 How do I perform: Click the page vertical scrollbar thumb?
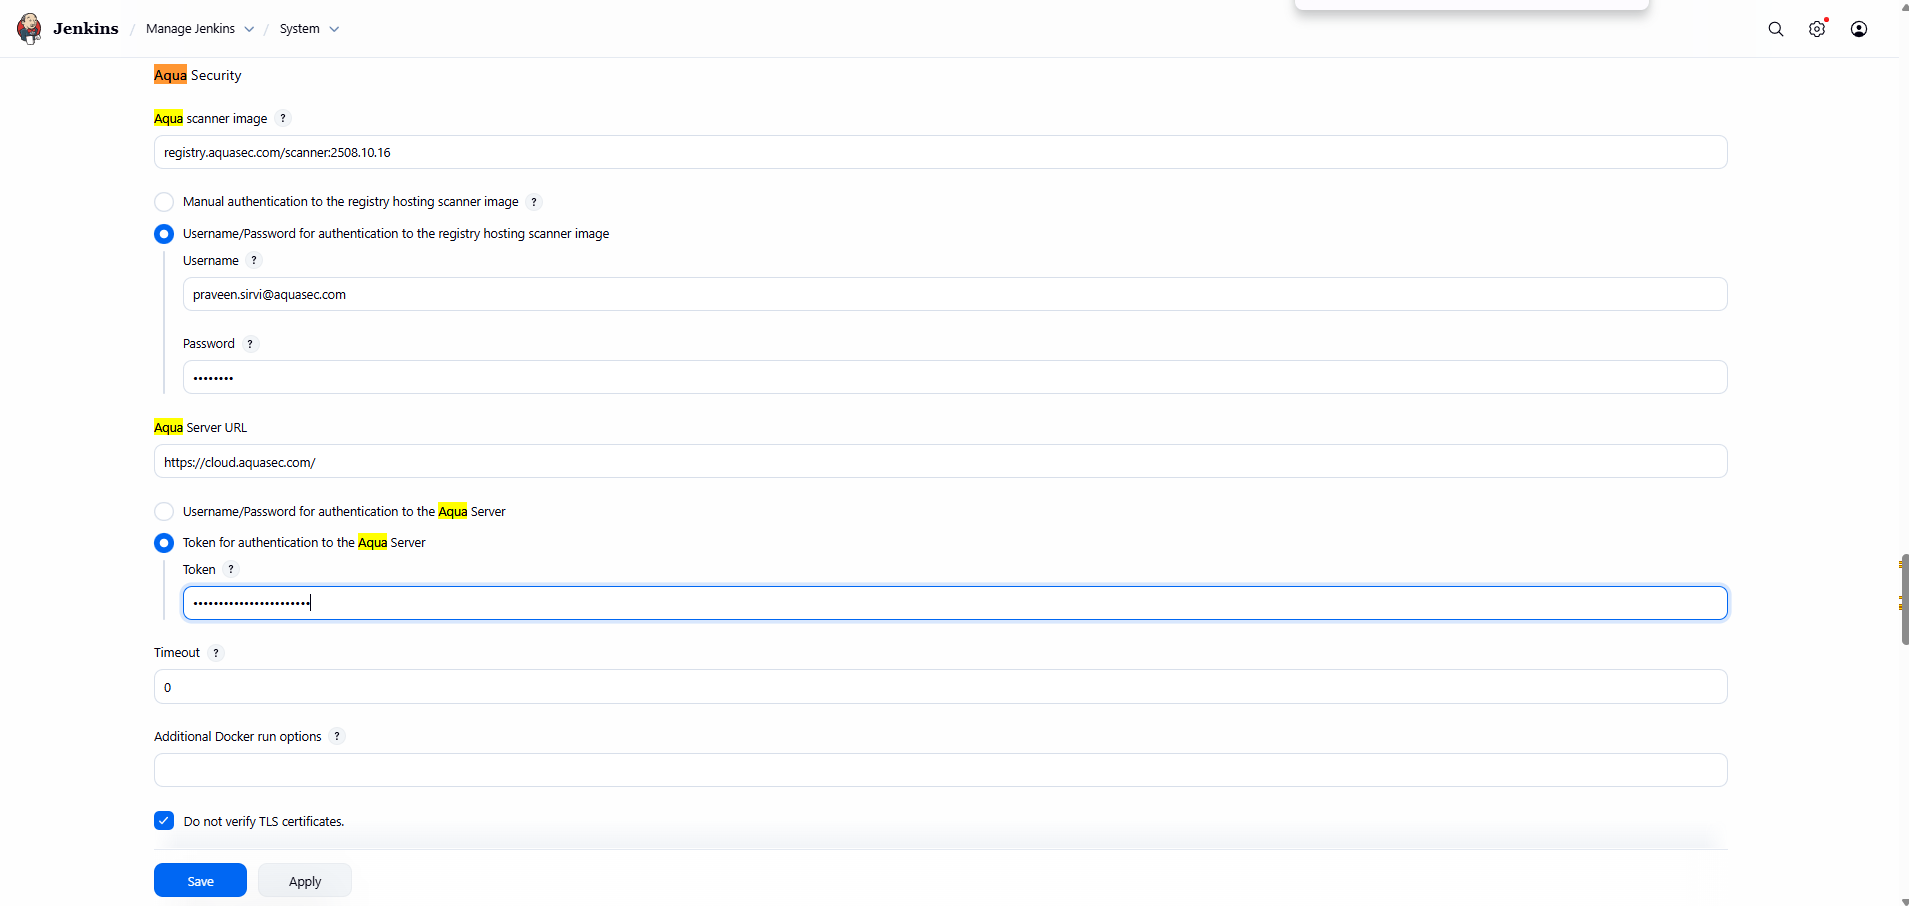(1905, 599)
